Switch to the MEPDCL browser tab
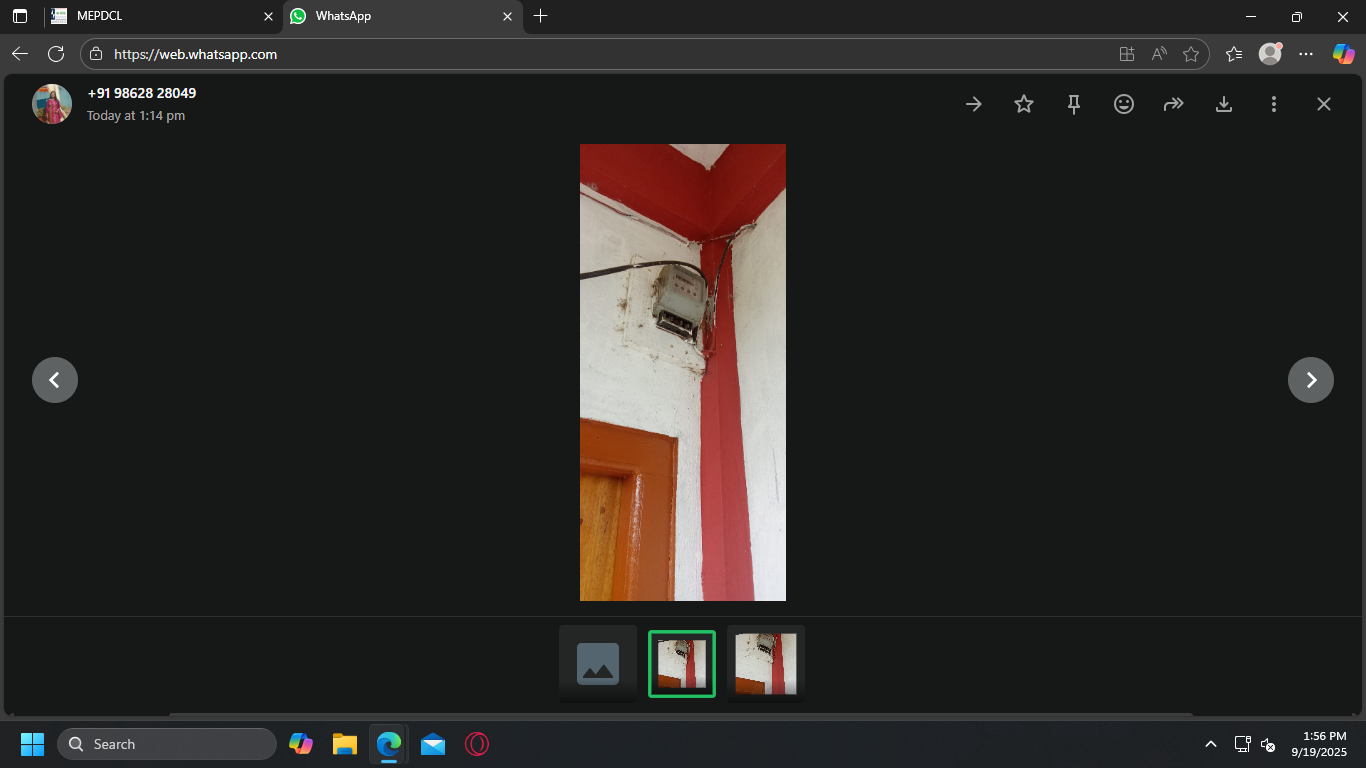This screenshot has height=768, width=1366. [161, 16]
